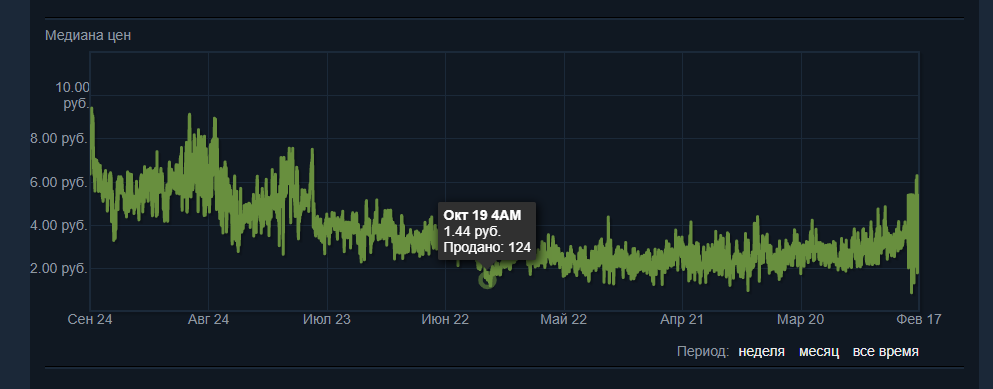Click the 'Июл 23' x-axis label

[x=327, y=319]
